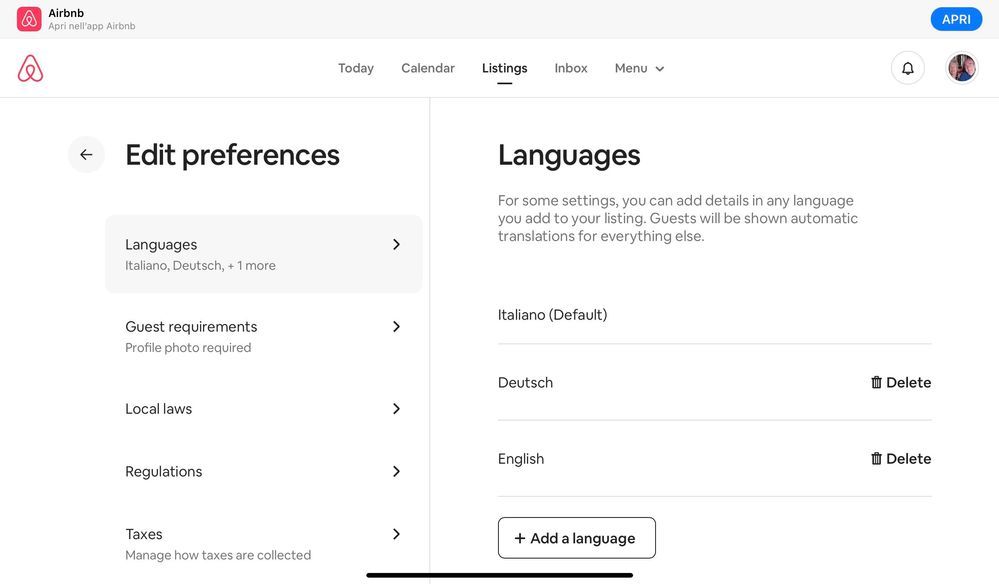Open the Regulations settings row
This screenshot has height=584, width=999.
coord(263,472)
